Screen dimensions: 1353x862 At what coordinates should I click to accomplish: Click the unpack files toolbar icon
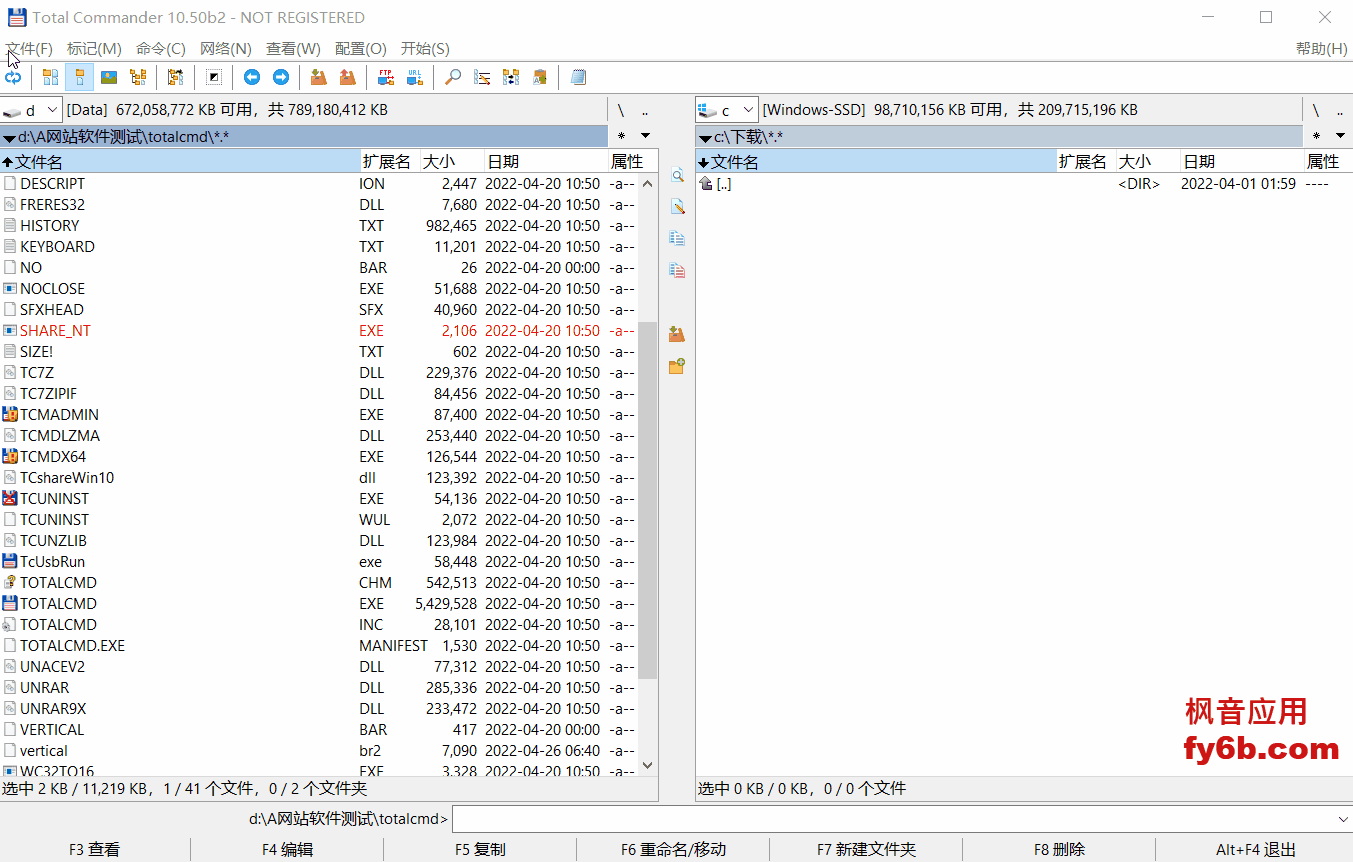coord(348,77)
